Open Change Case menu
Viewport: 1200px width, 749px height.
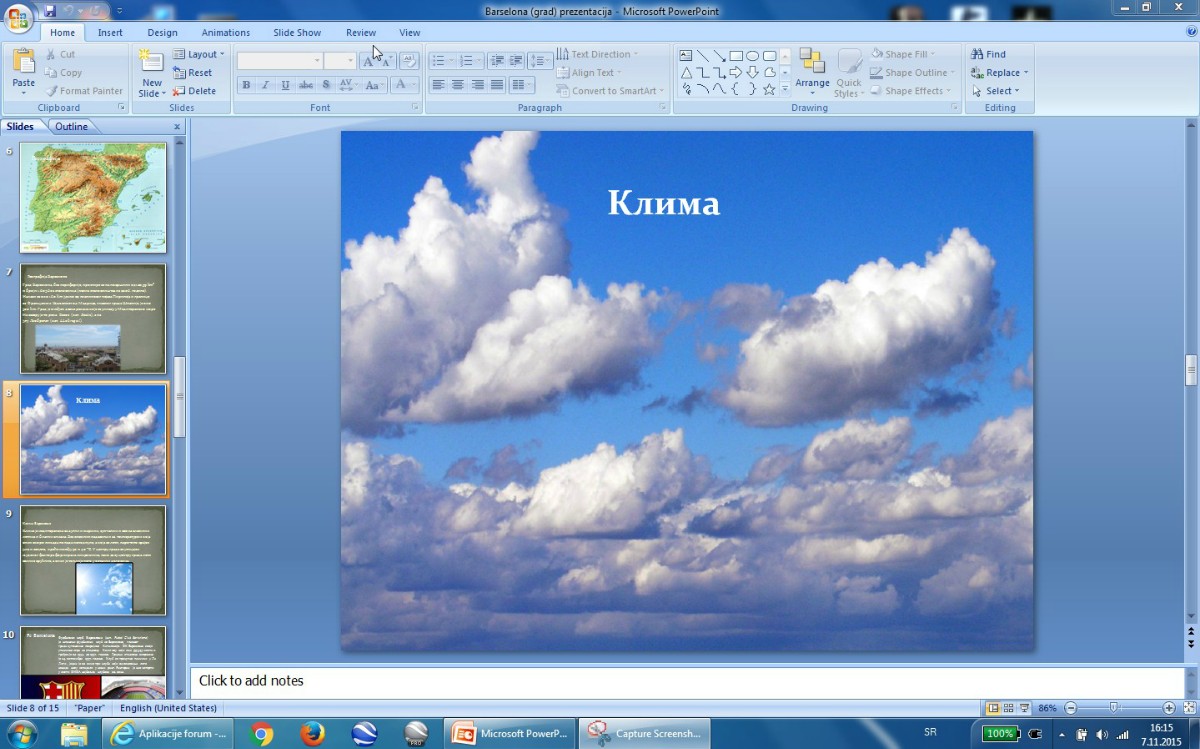[375, 85]
